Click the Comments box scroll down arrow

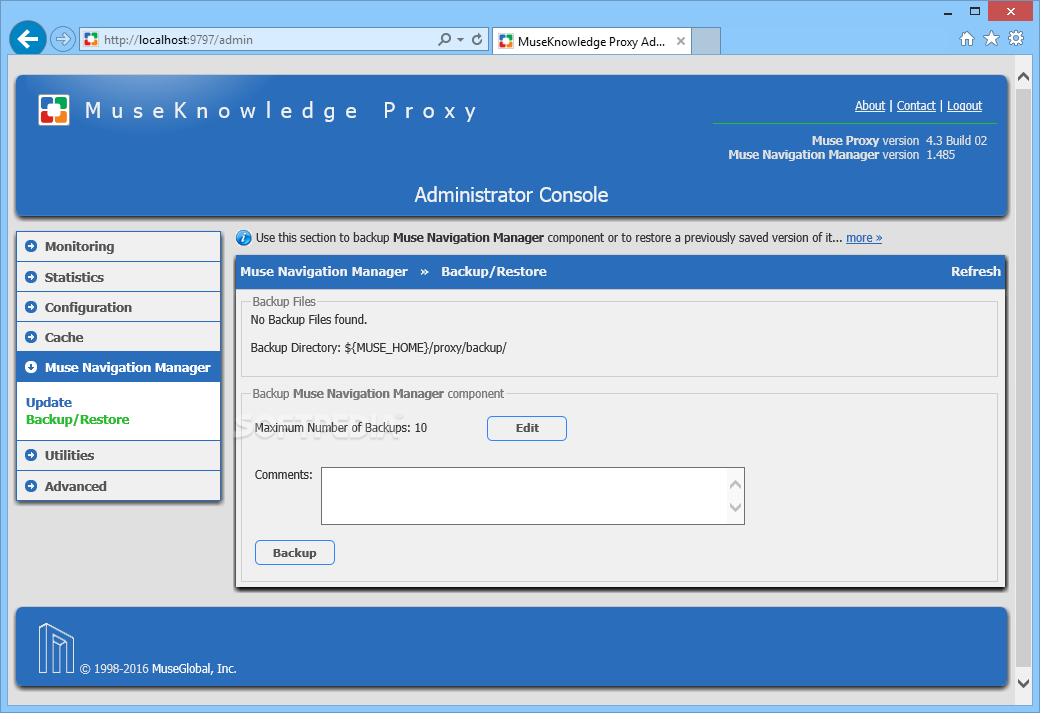pyautogui.click(x=735, y=507)
